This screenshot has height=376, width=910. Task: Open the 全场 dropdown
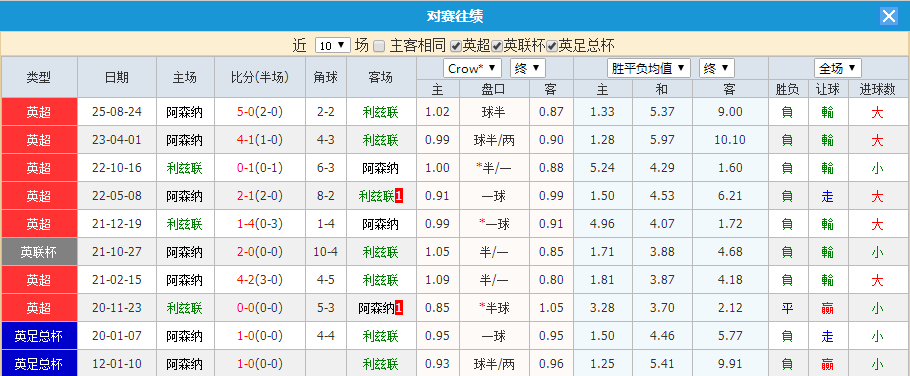[x=837, y=68]
